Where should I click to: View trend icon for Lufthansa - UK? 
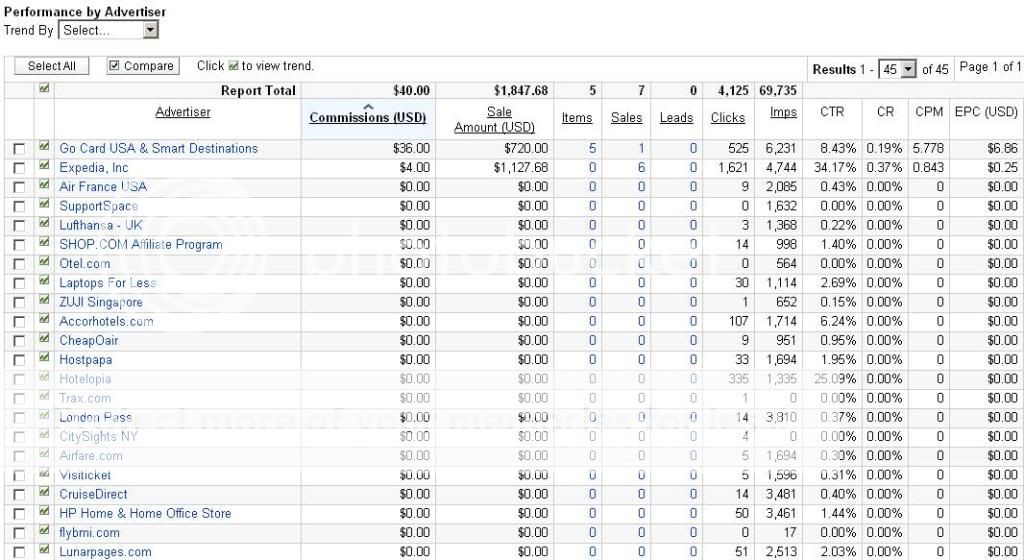[44, 223]
